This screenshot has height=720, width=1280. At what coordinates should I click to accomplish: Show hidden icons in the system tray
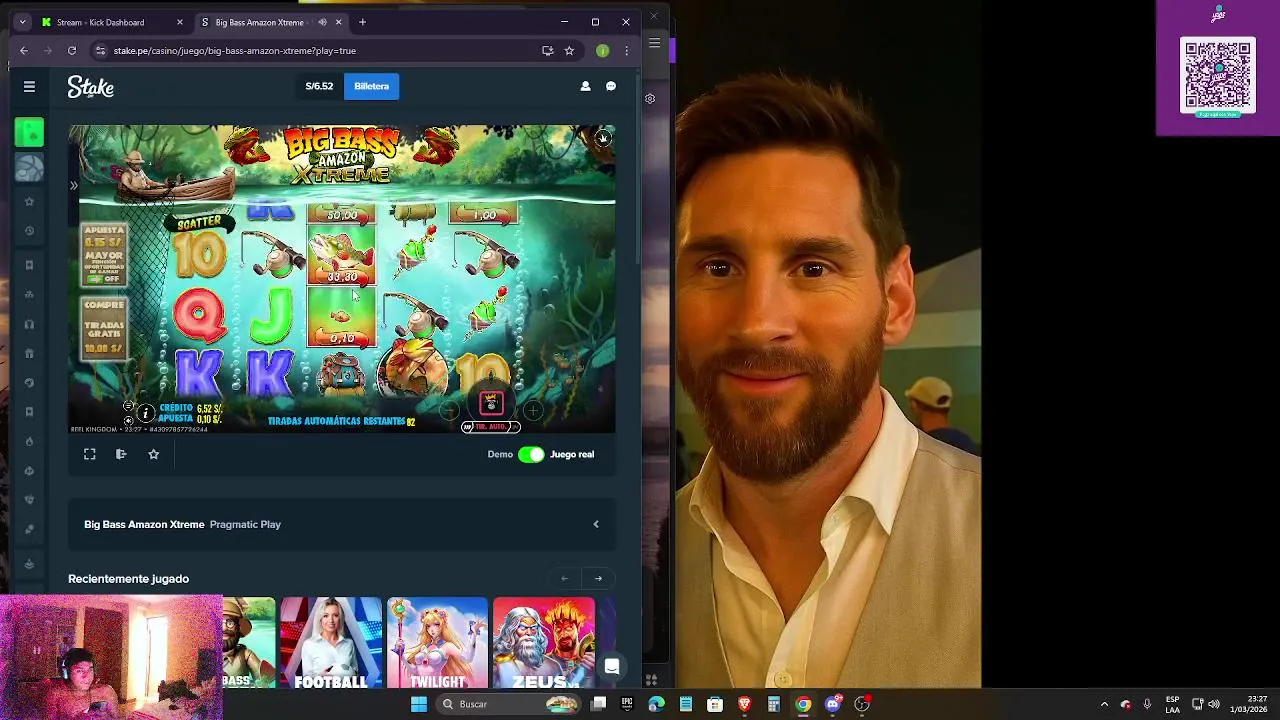point(1104,704)
